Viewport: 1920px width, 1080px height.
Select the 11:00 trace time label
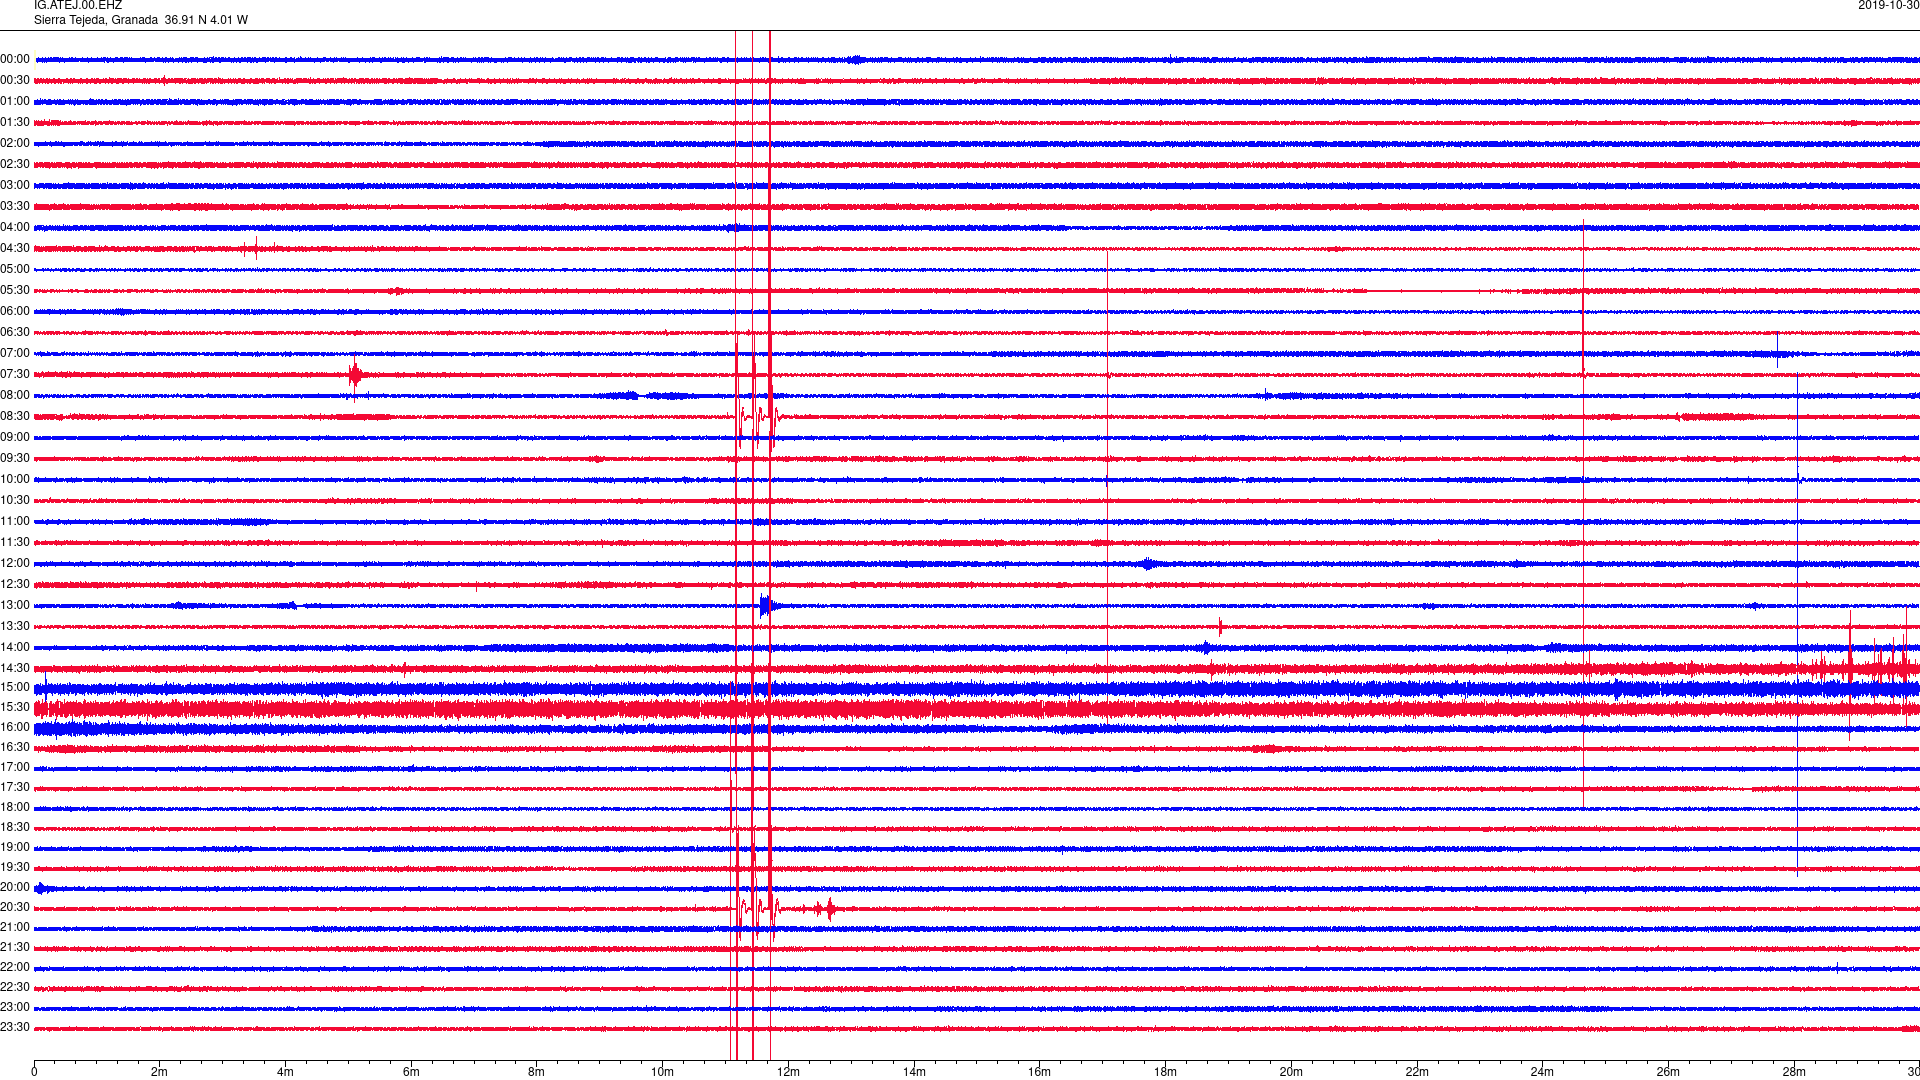point(15,521)
